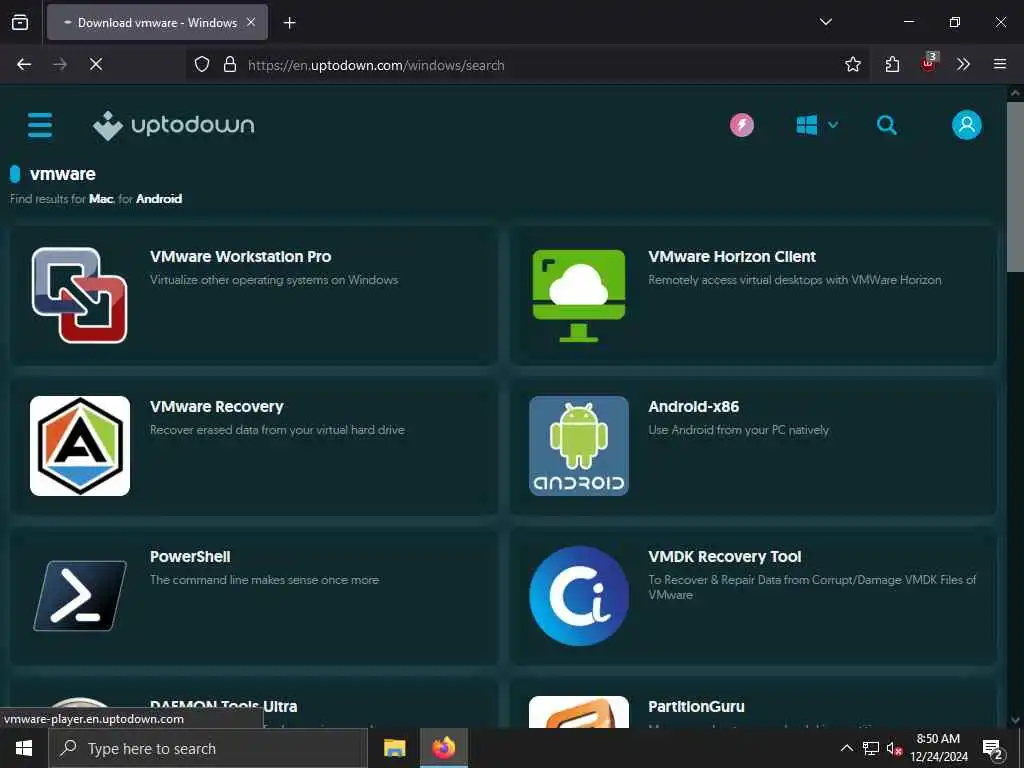Image resolution: width=1024 pixels, height=768 pixels.
Task: Click the scrollbar up arrow
Action: click(1015, 93)
